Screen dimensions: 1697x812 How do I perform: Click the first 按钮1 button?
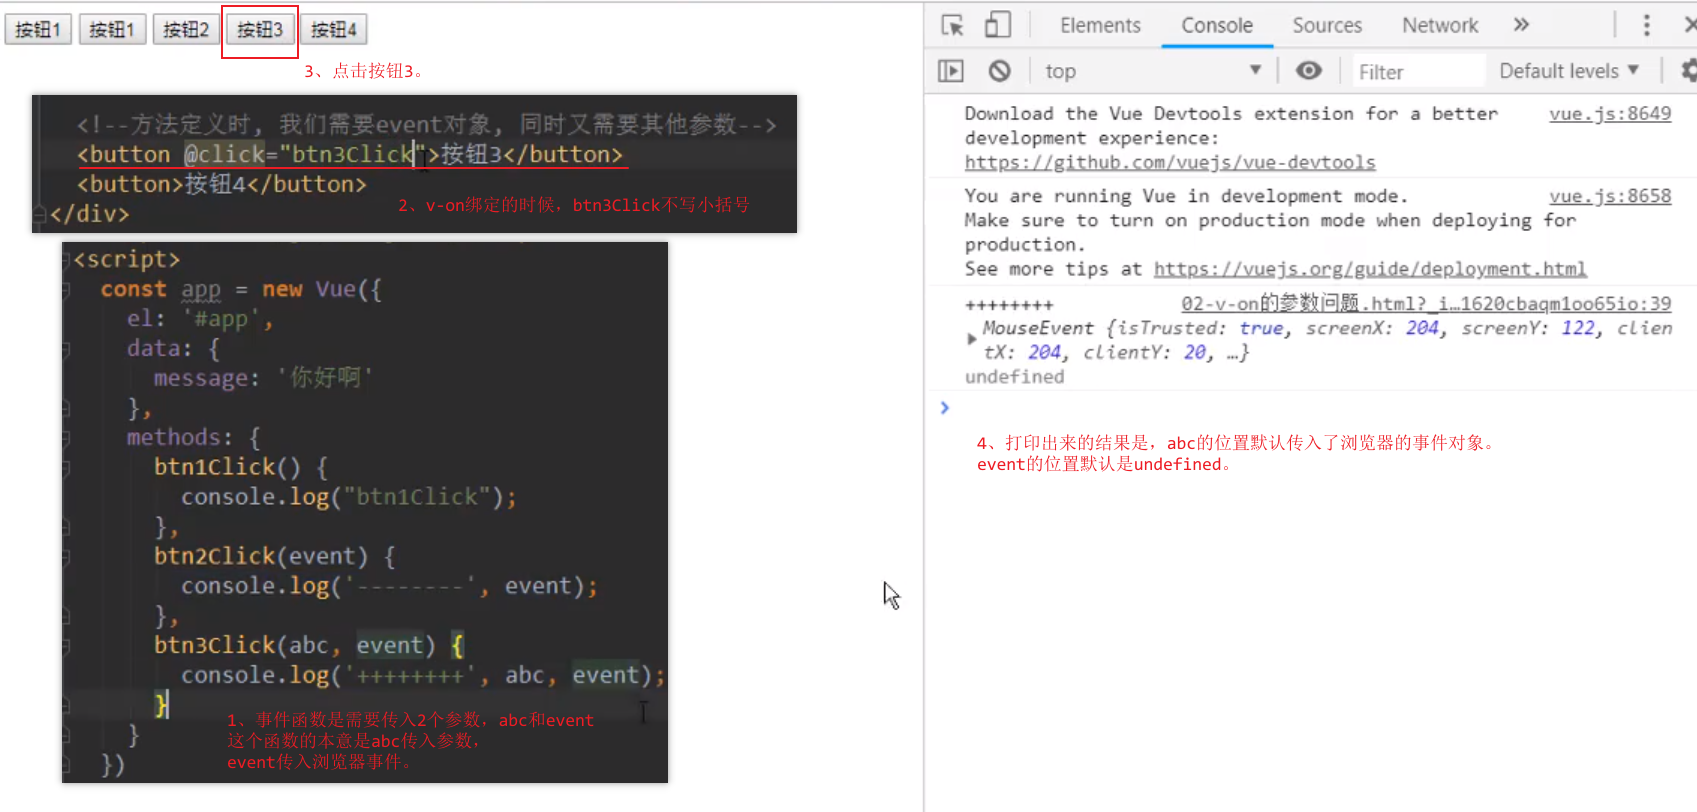point(38,30)
